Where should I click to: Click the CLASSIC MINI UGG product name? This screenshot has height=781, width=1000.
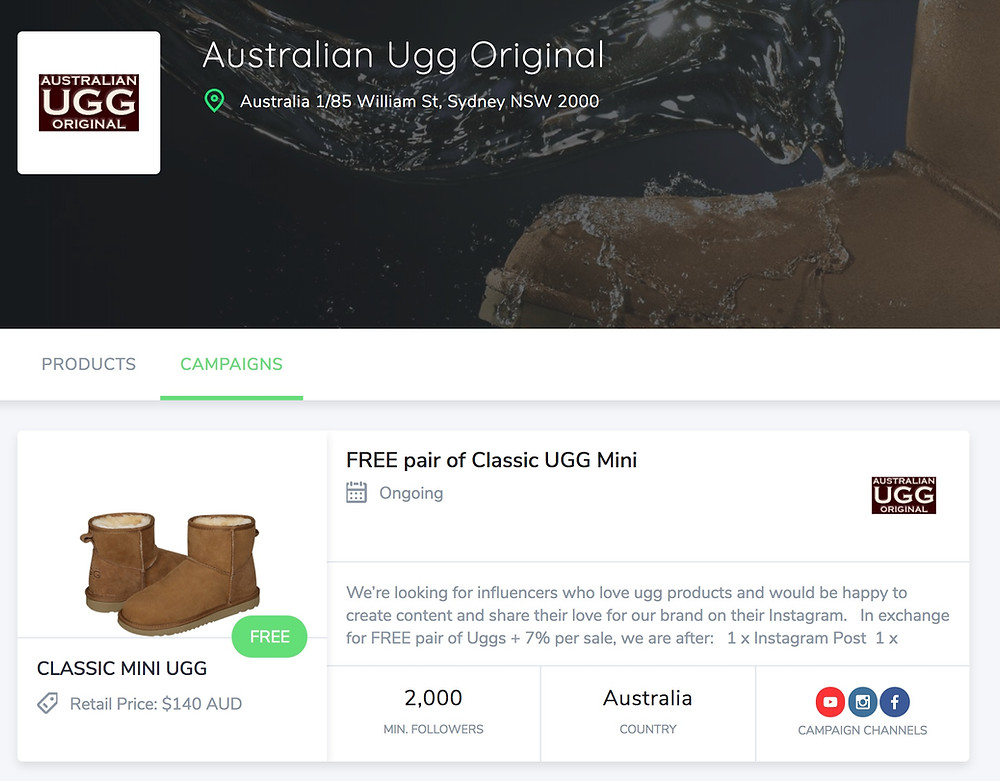pyautogui.click(x=122, y=668)
